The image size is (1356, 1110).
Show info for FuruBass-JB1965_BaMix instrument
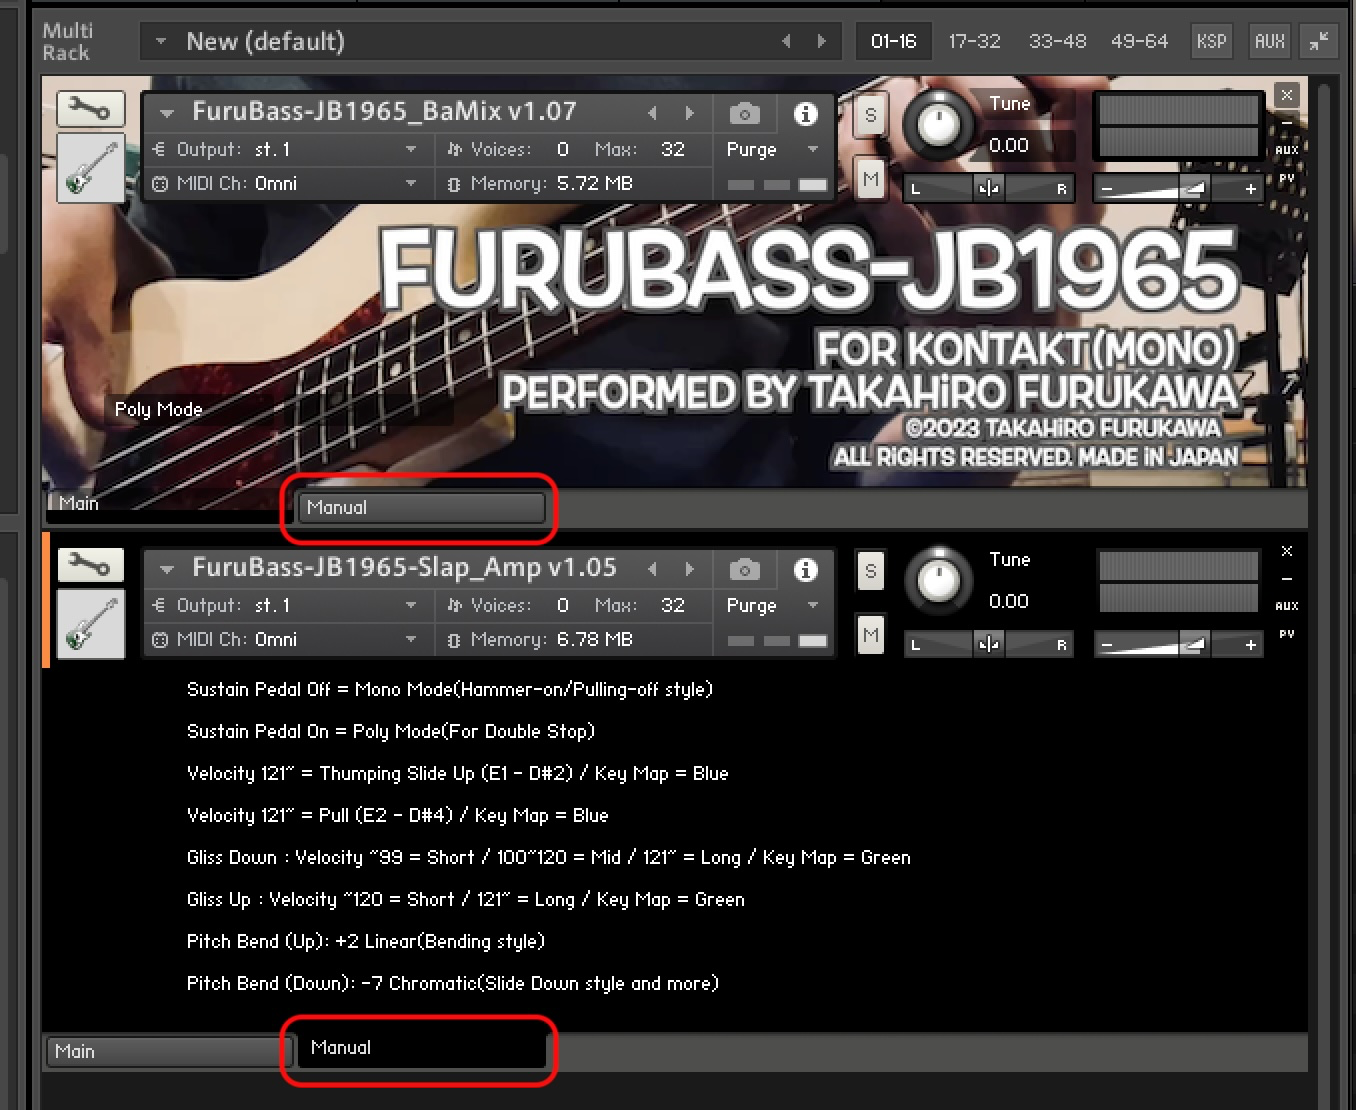[805, 114]
